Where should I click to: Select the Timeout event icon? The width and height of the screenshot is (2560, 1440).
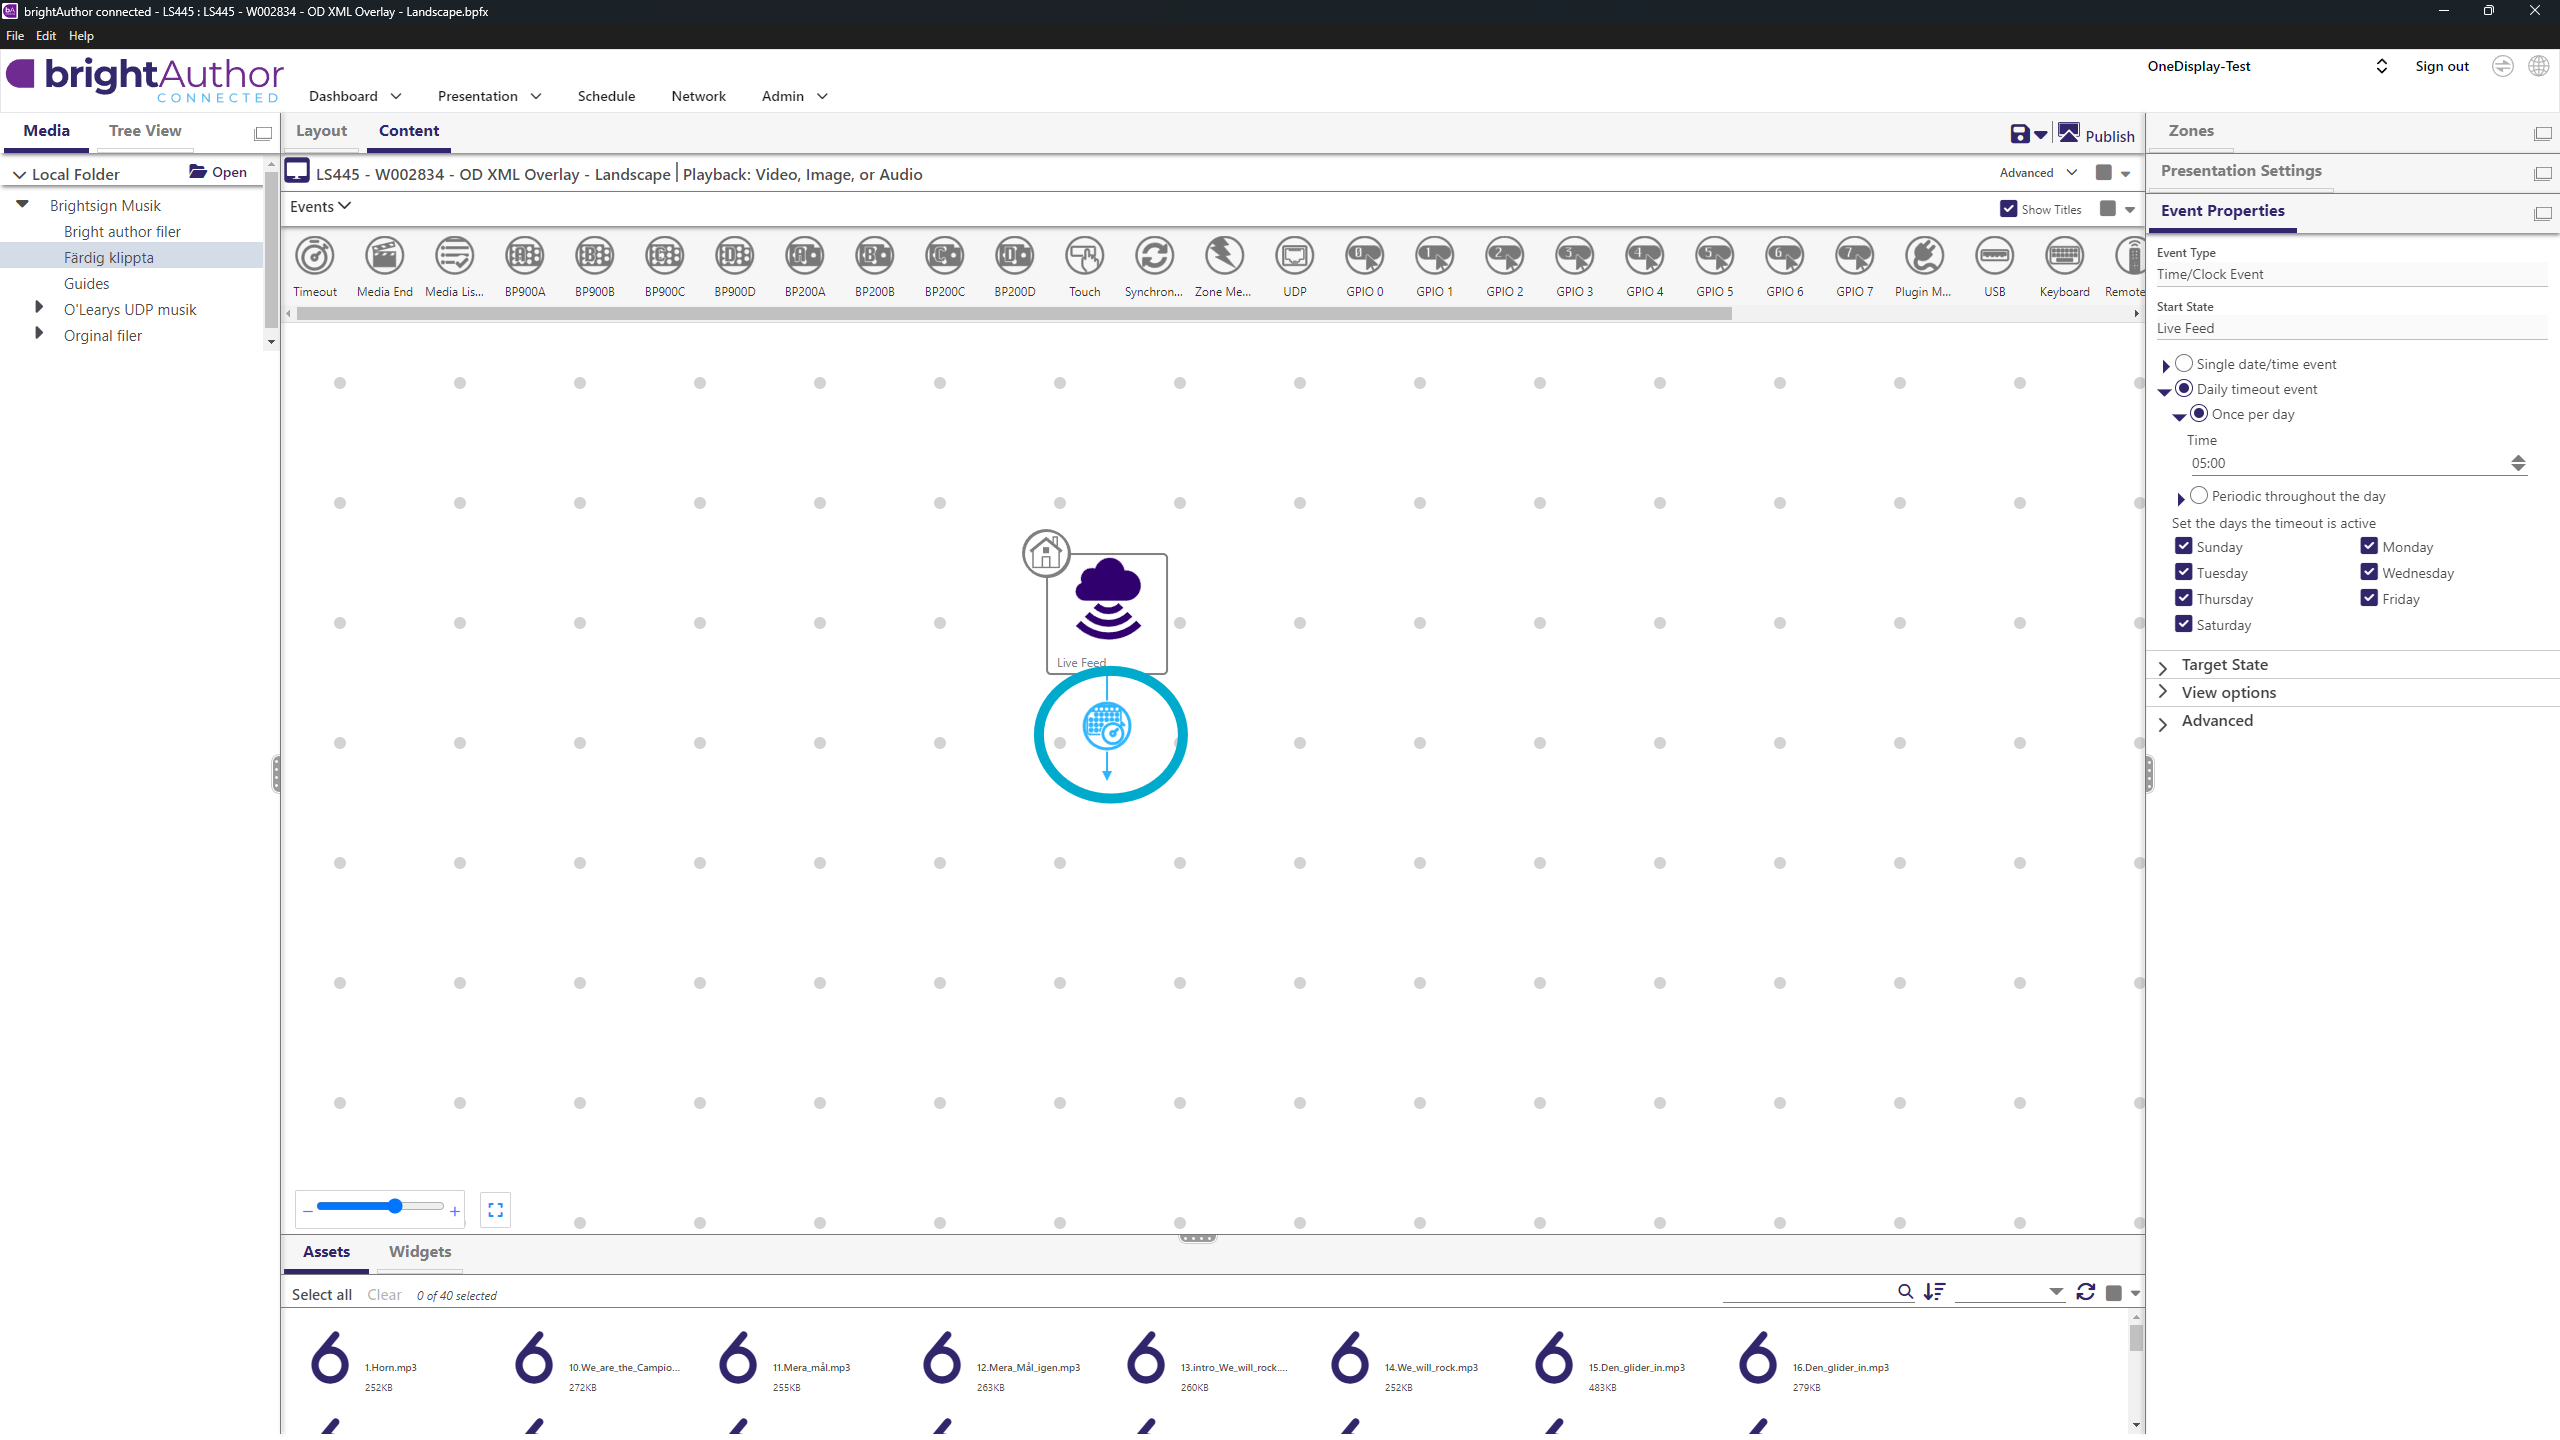[x=315, y=257]
